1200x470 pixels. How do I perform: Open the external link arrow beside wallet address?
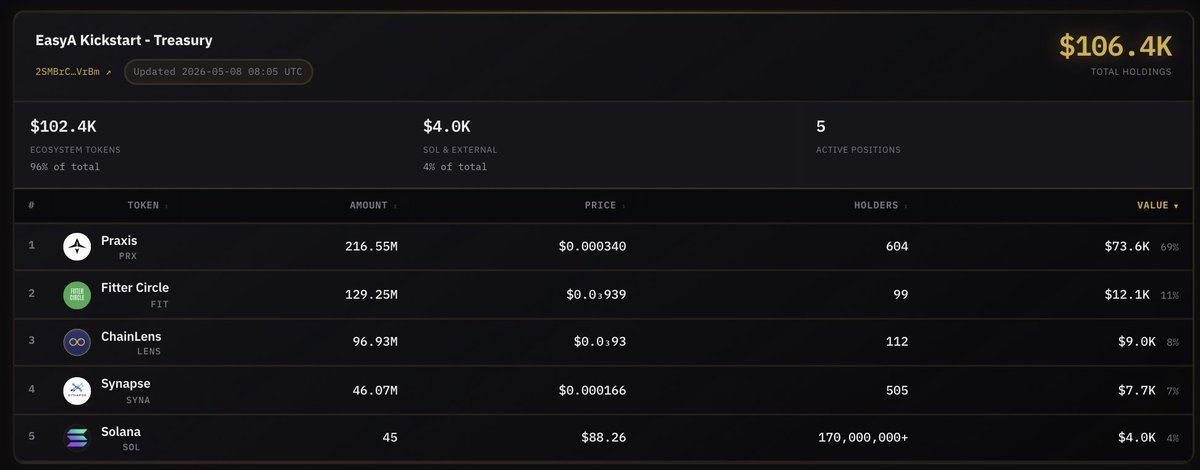pos(108,72)
